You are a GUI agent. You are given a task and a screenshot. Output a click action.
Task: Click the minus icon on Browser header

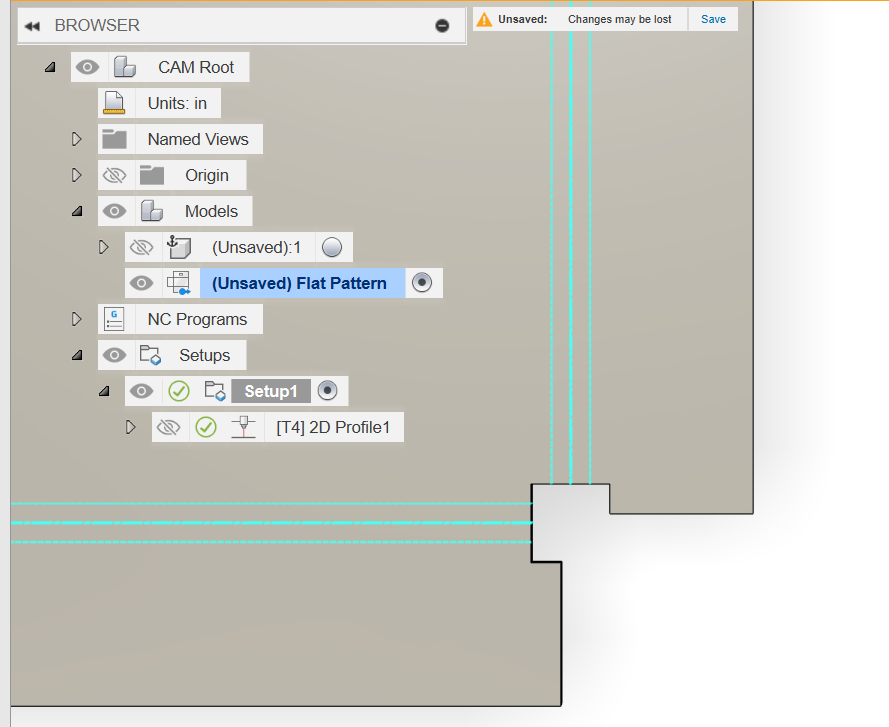[442, 25]
